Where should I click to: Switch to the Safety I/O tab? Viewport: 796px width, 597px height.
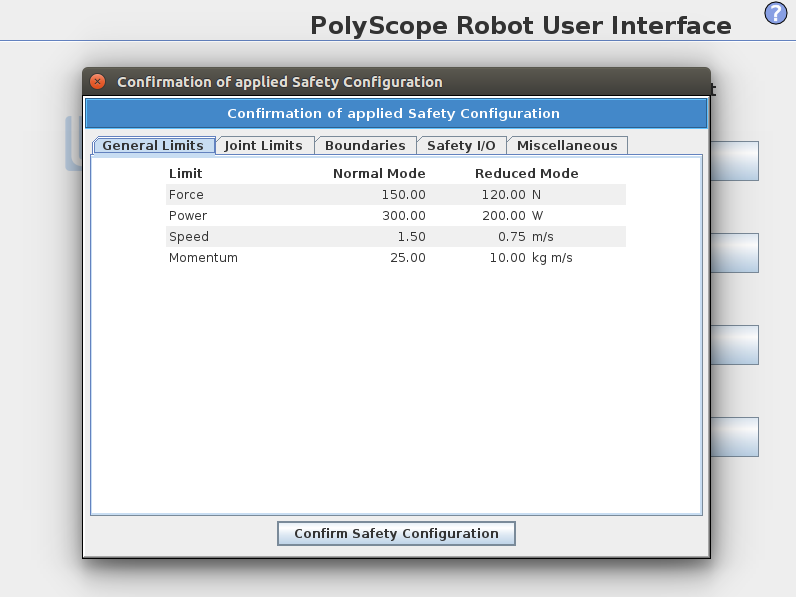[x=461, y=146]
